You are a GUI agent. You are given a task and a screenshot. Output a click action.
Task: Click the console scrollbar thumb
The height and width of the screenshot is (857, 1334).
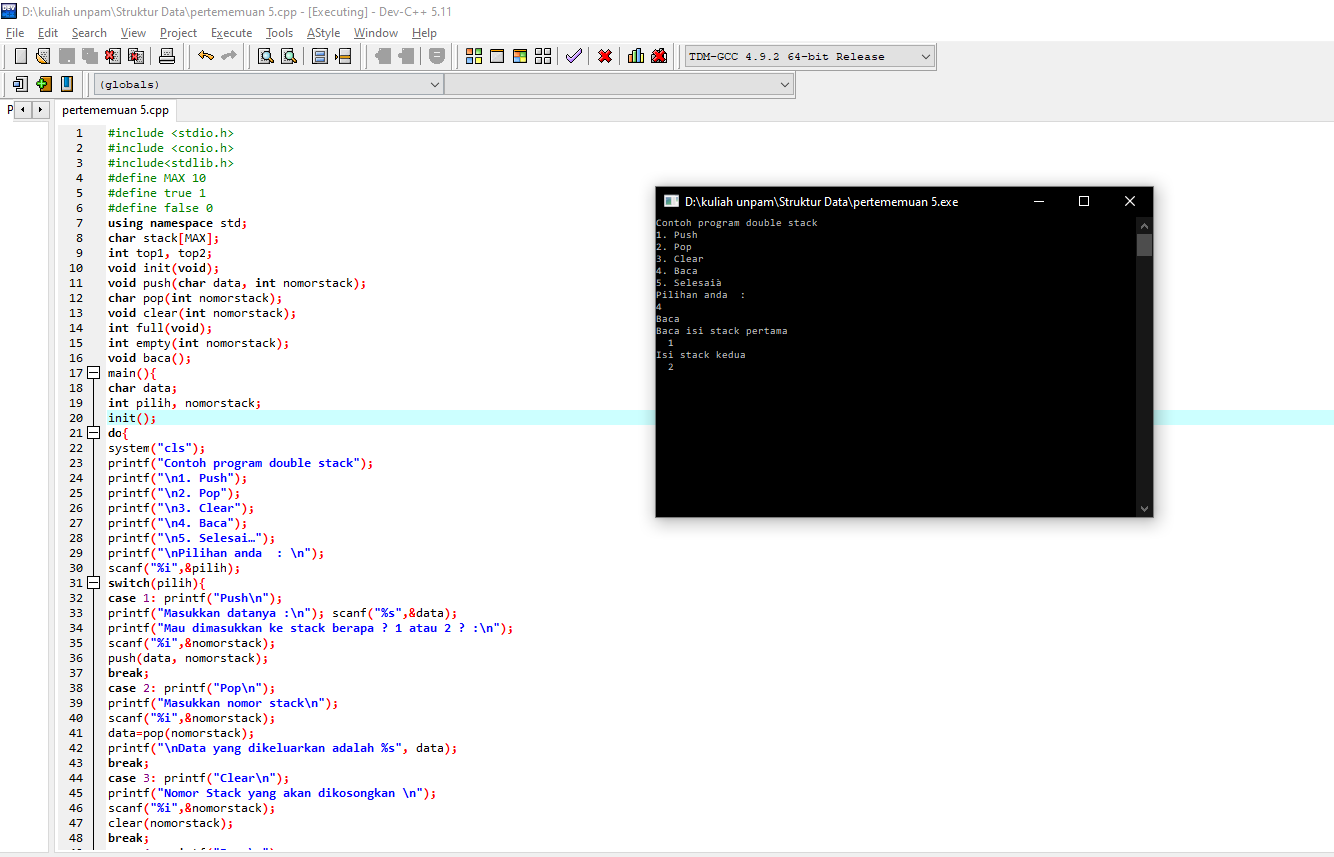point(1144,245)
